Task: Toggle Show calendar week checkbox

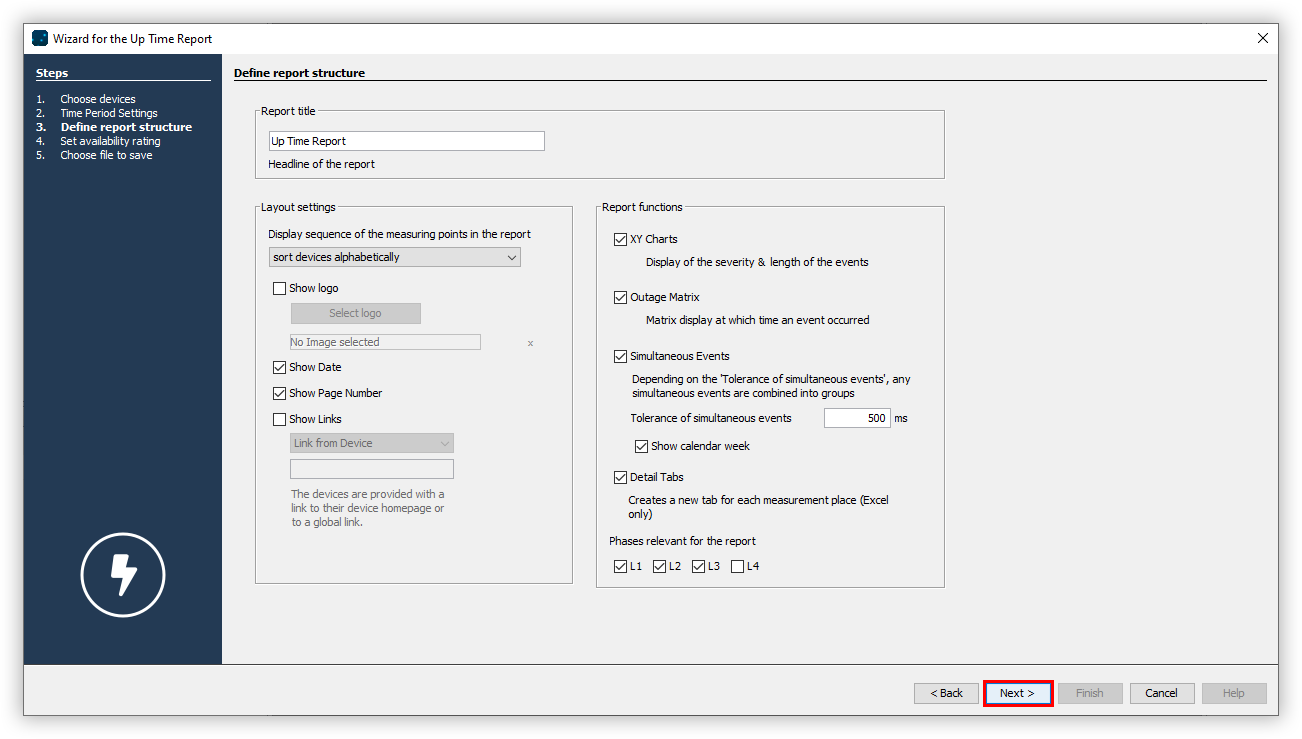Action: coord(642,447)
